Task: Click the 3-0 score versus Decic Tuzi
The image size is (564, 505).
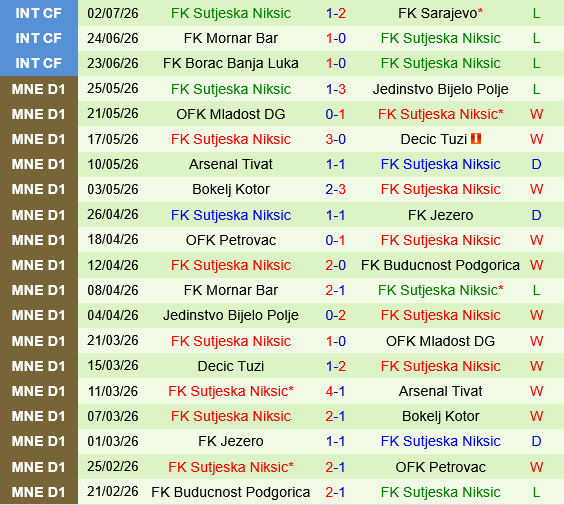Action: (336, 139)
